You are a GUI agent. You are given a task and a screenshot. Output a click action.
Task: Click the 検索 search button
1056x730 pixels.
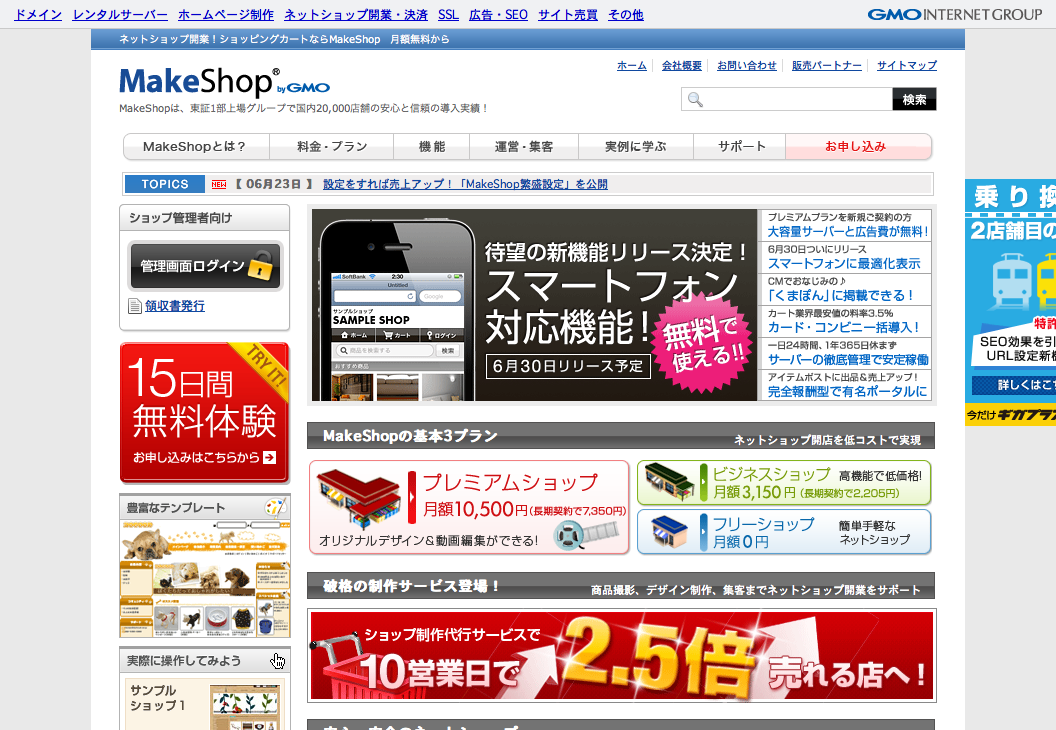point(914,100)
